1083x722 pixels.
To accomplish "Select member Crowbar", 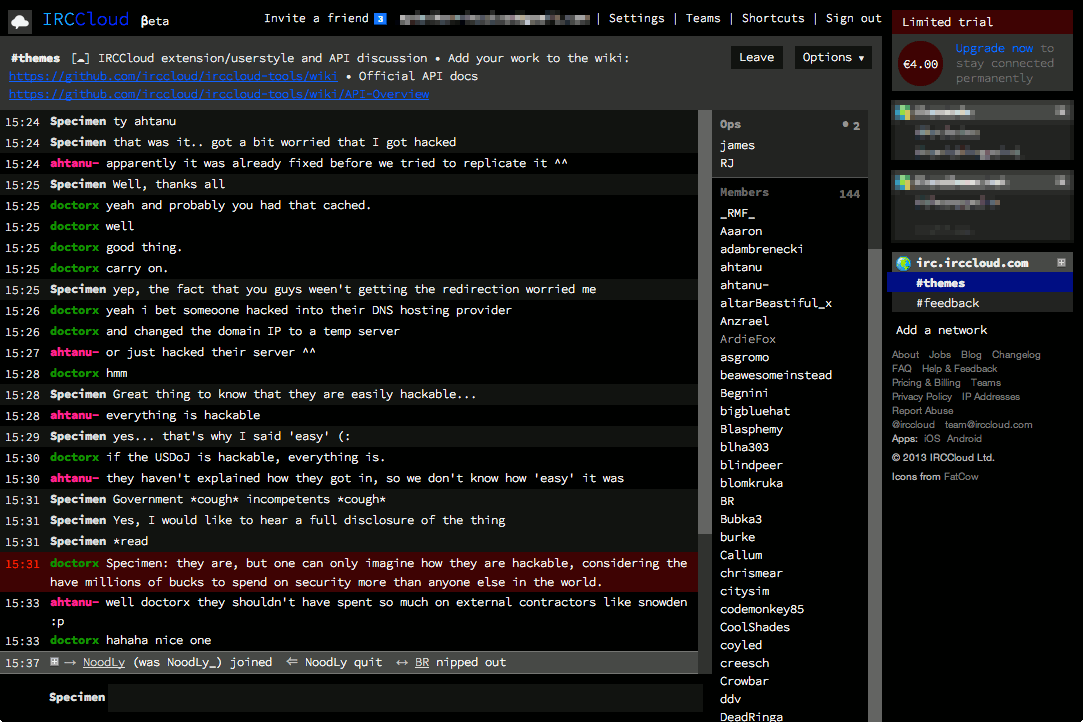I will pyautogui.click(x=744, y=681).
